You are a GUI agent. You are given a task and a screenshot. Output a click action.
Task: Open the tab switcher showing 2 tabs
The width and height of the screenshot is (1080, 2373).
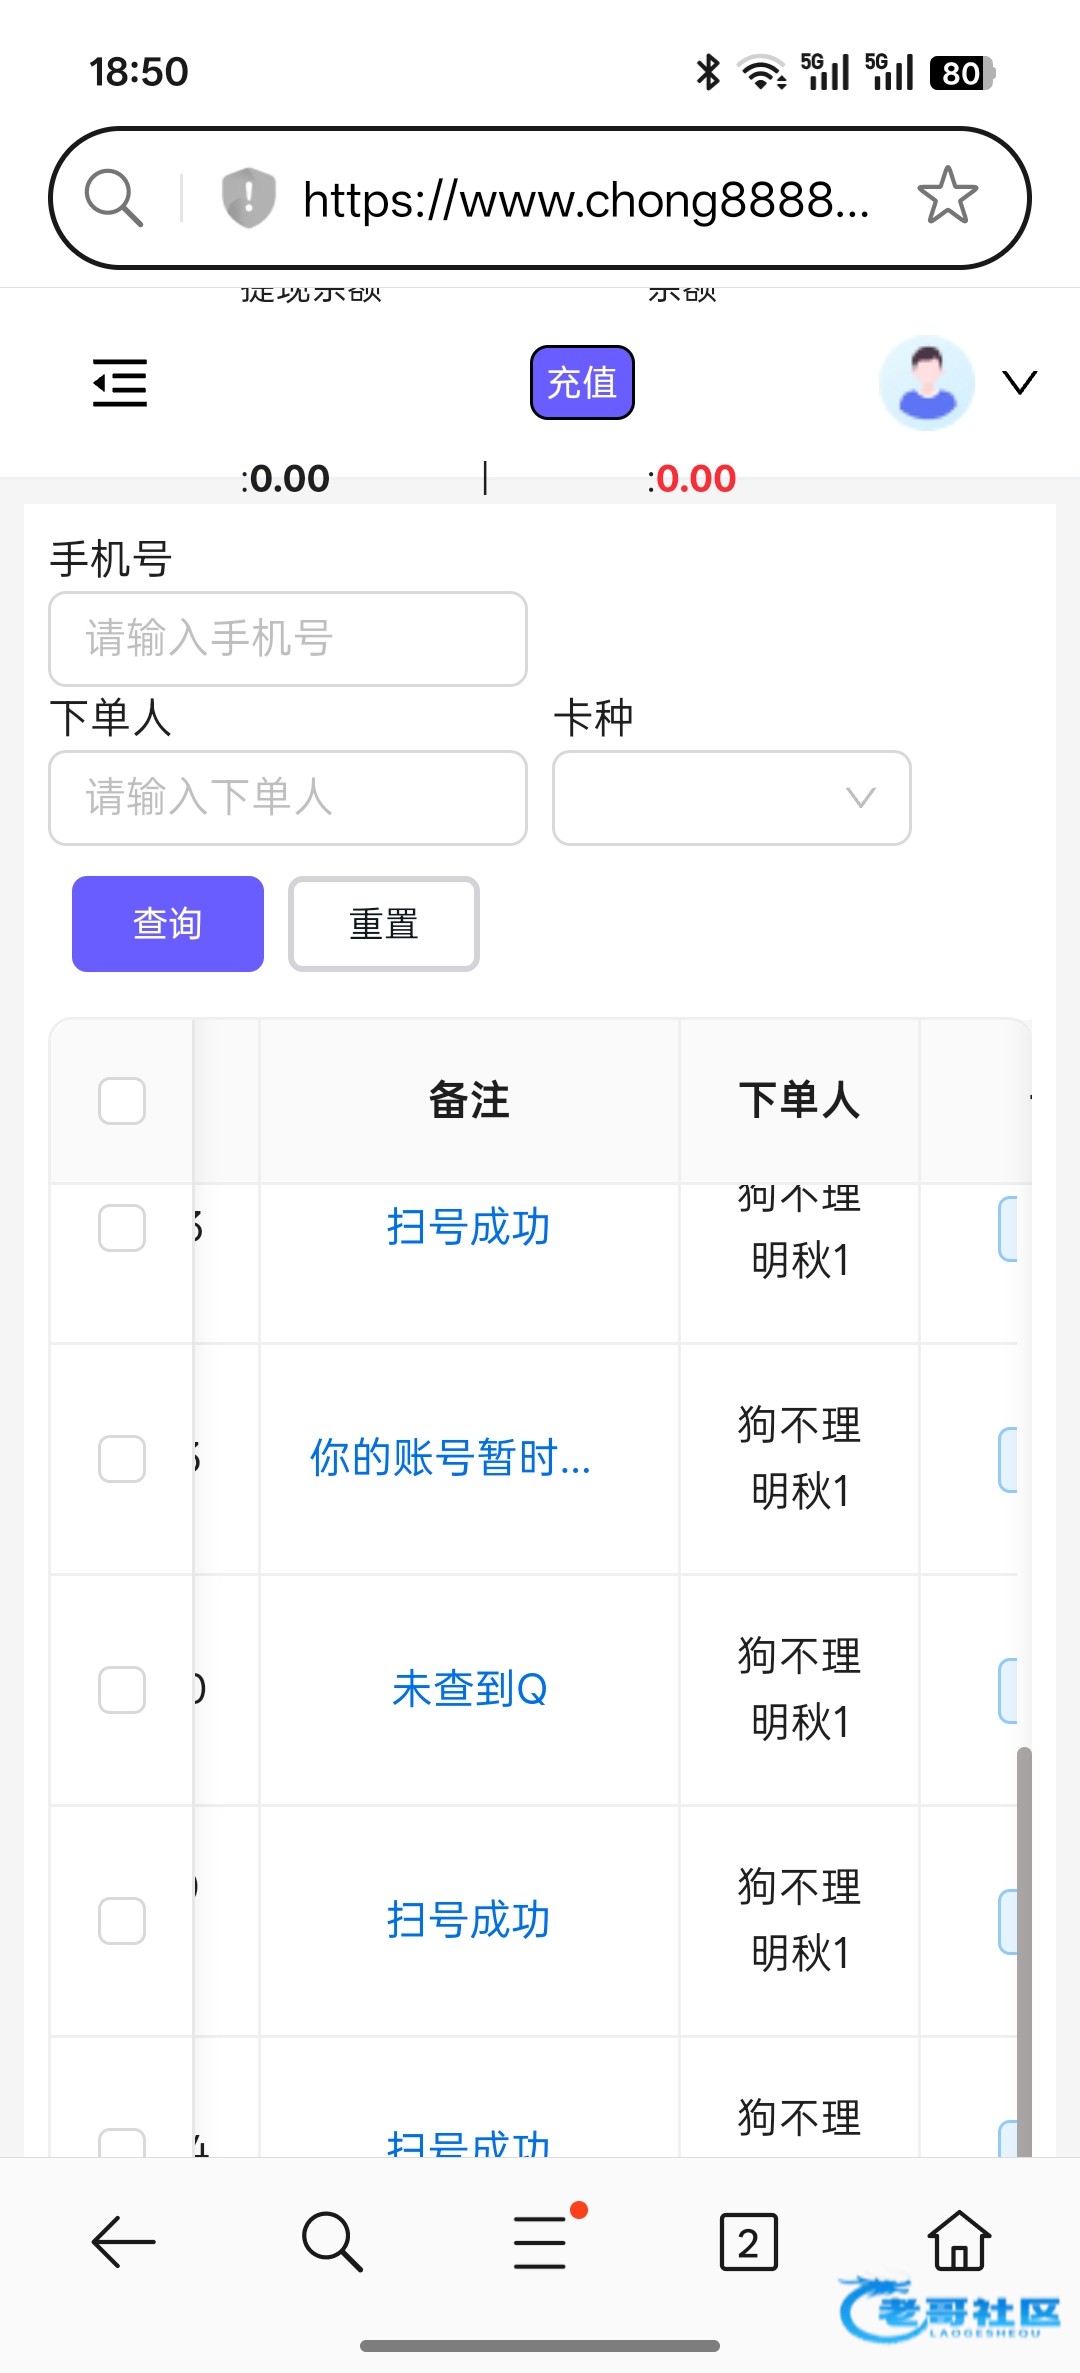[748, 2241]
